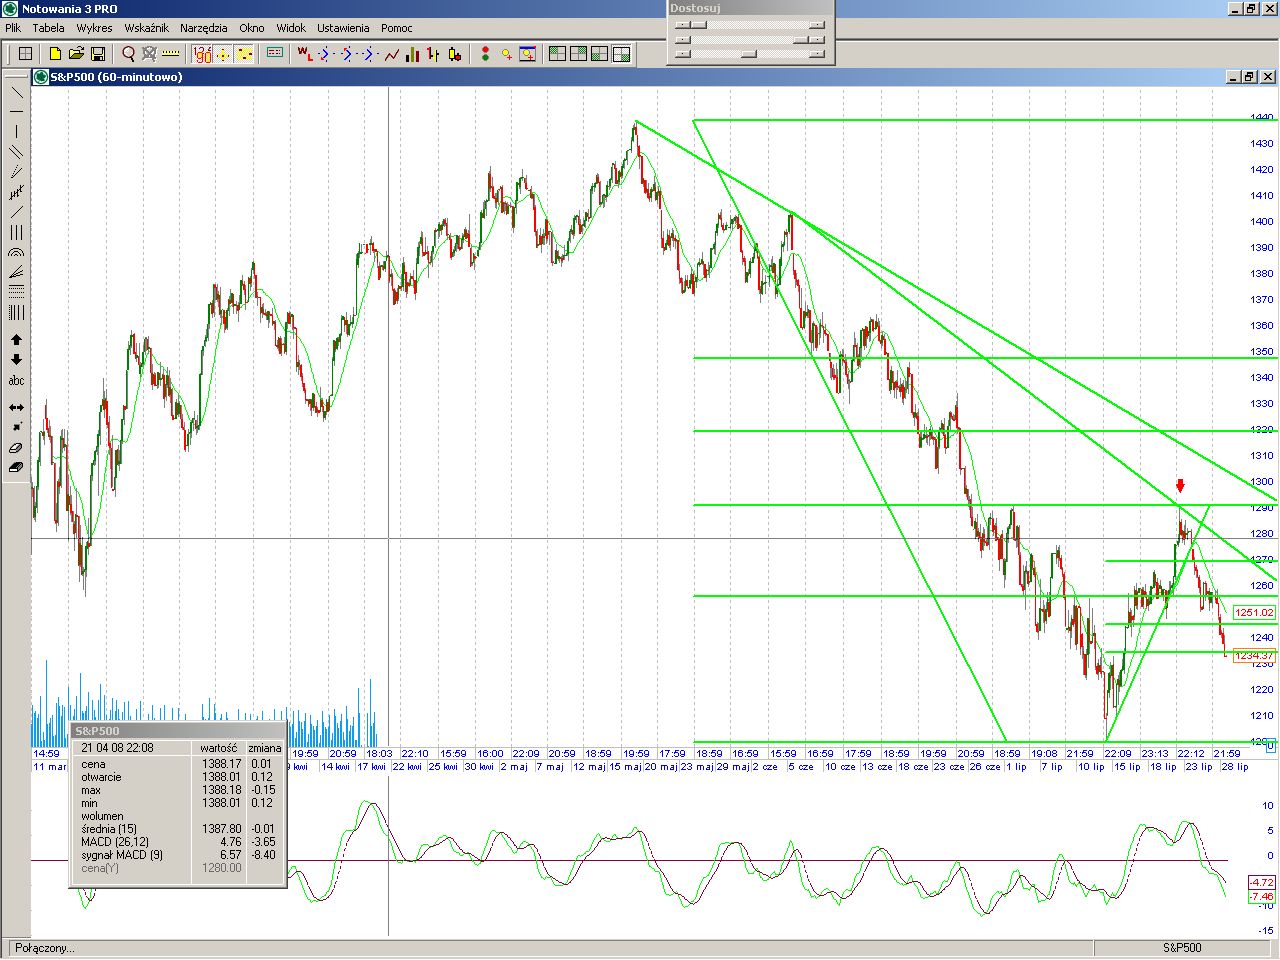The width and height of the screenshot is (1280, 960).
Task: Toggle the ruler measurement icon in toolbar
Action: click(171, 54)
